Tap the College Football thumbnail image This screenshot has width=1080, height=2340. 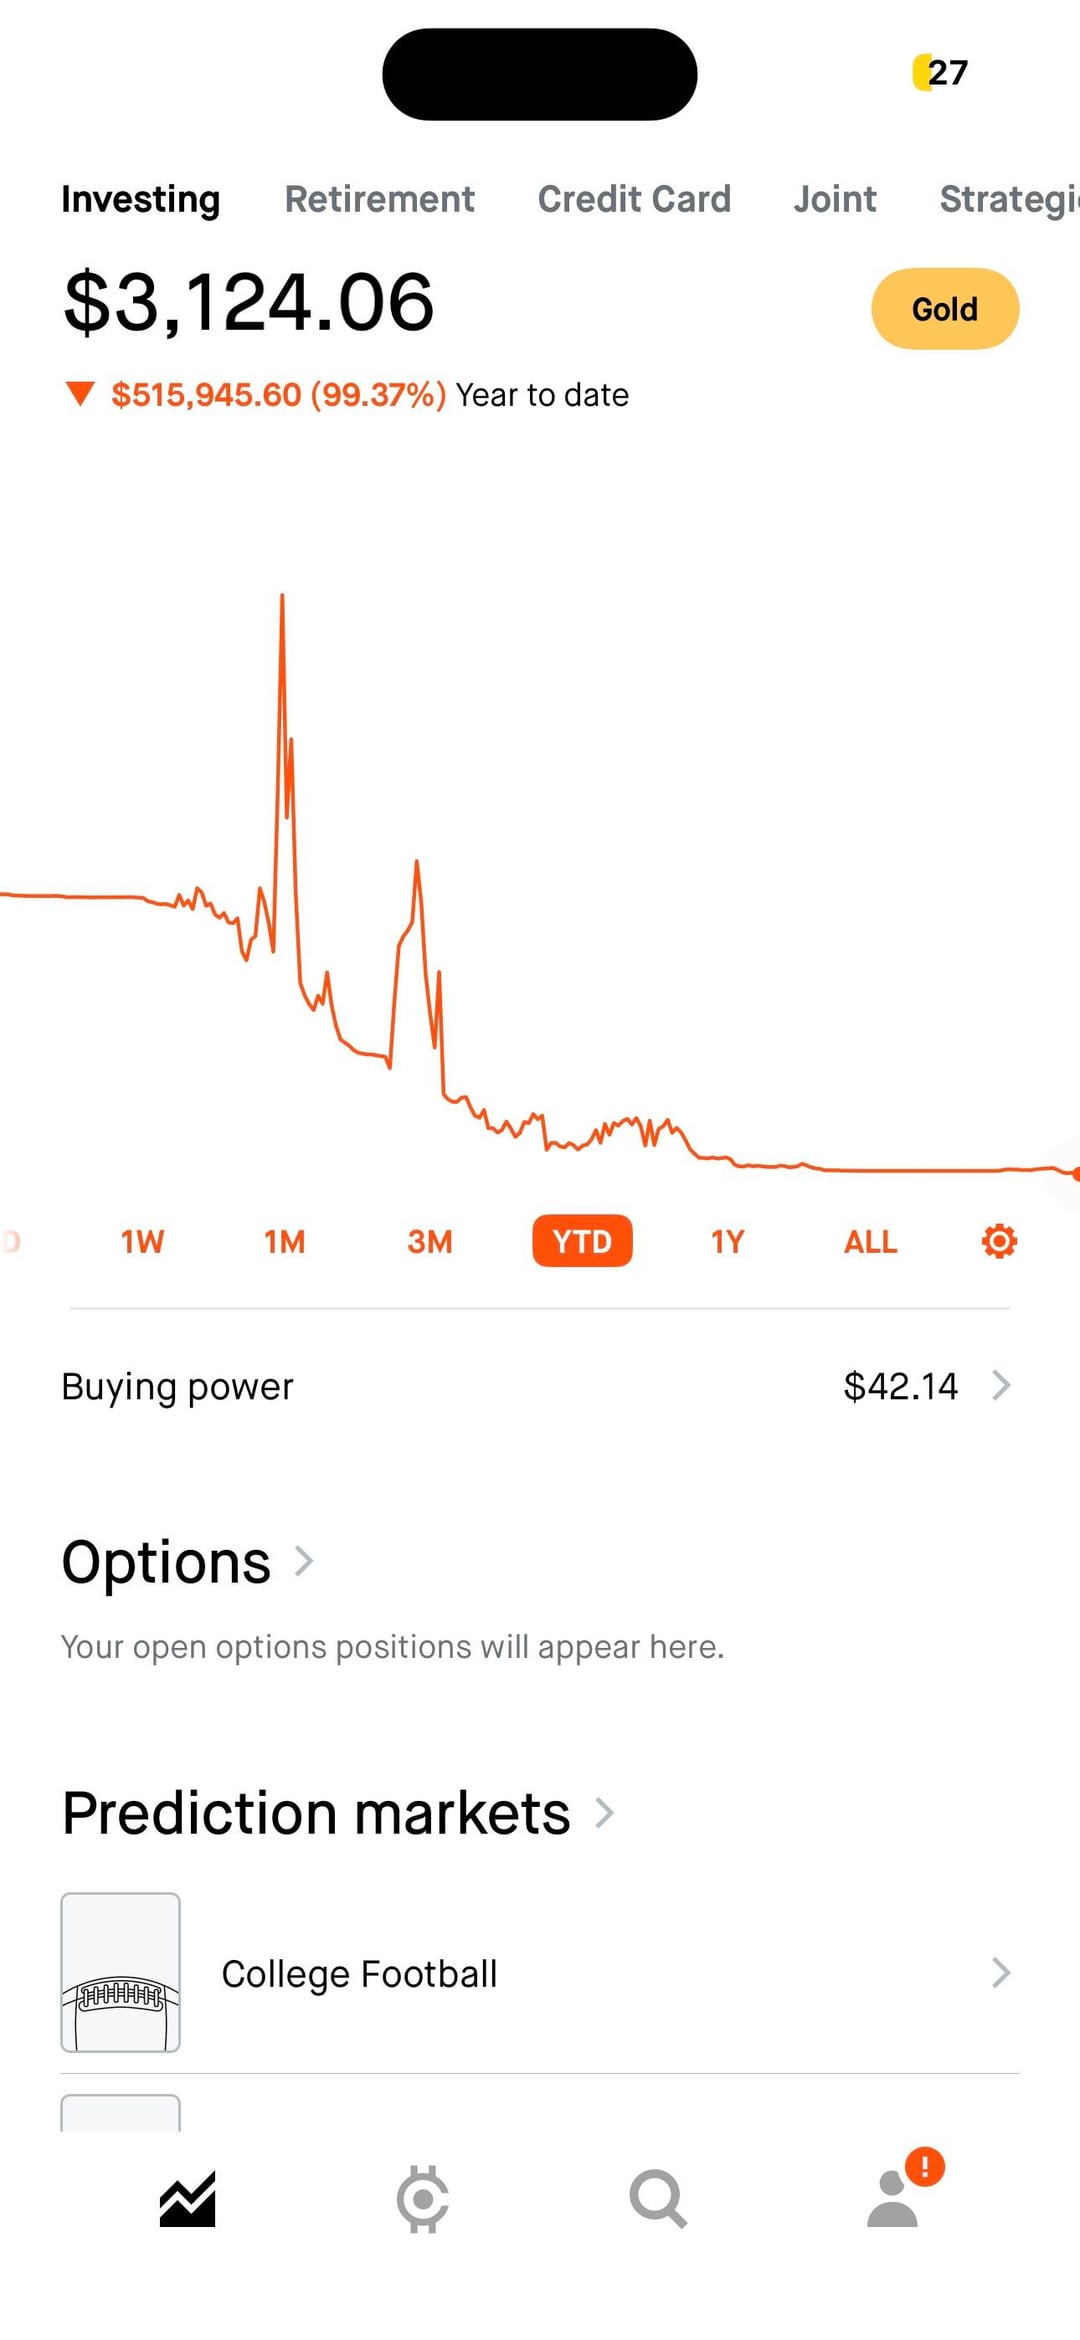[x=121, y=1972]
